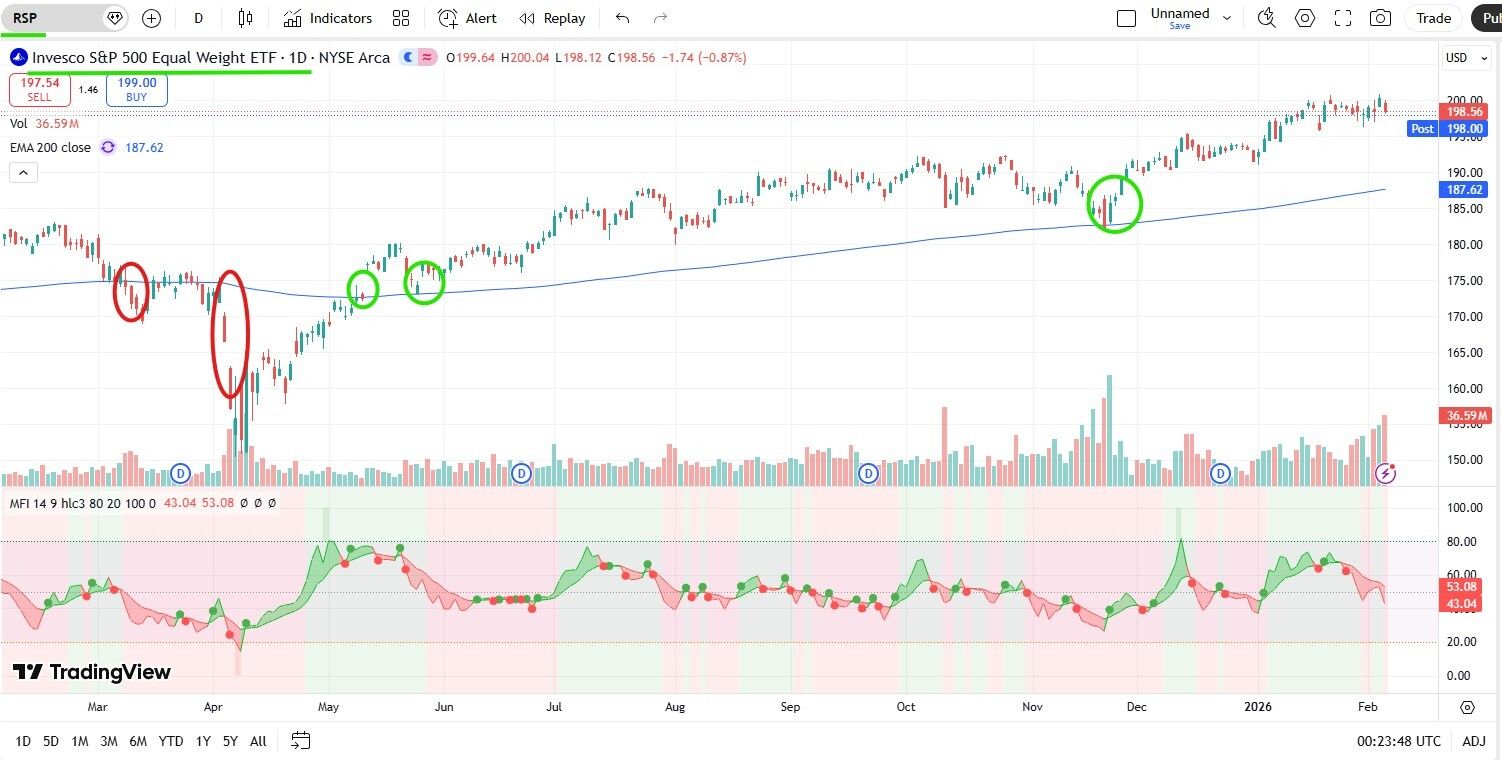Screen dimensions: 1502x760
Task: Start bar Replay mode
Action: (553, 18)
